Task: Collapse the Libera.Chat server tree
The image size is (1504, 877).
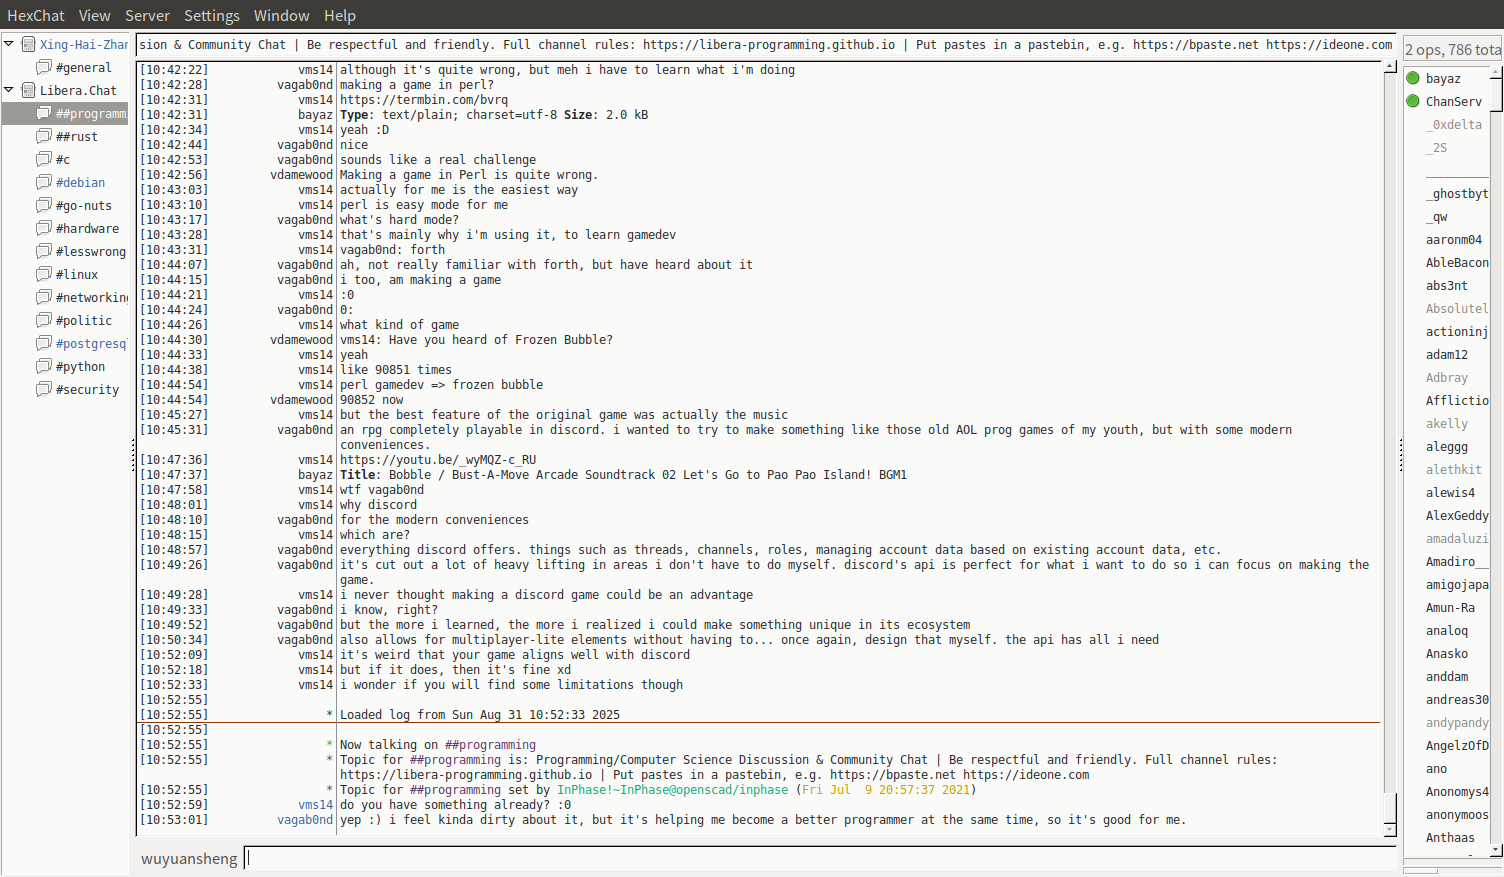Action: pyautogui.click(x=9, y=90)
